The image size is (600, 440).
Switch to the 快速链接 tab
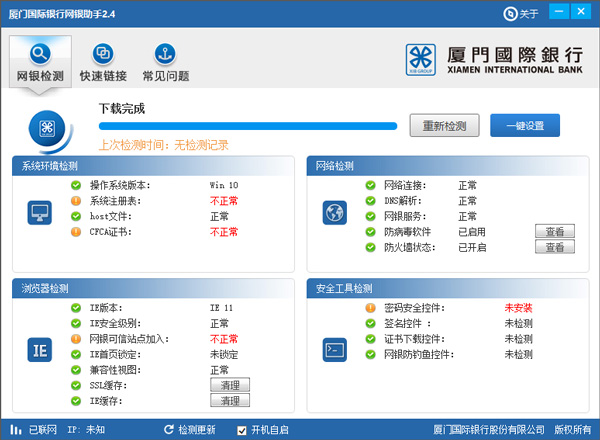[x=103, y=62]
